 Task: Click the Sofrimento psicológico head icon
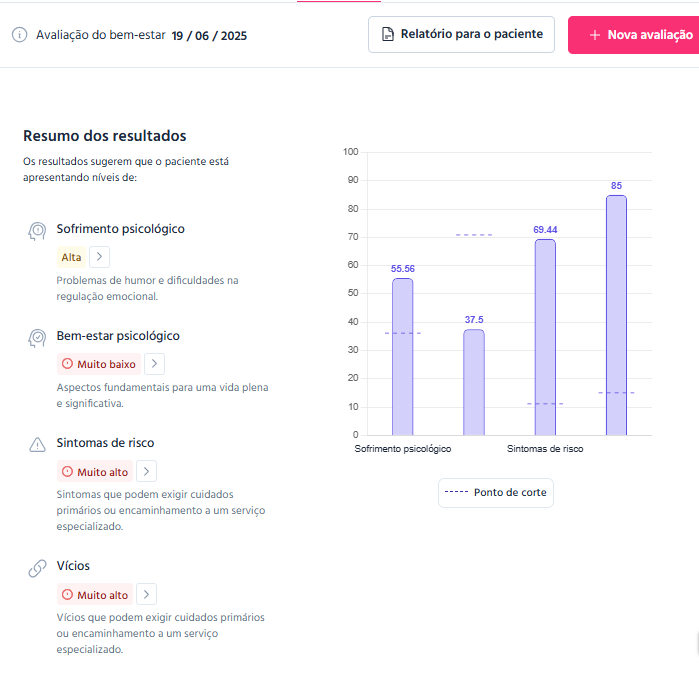tap(37, 231)
